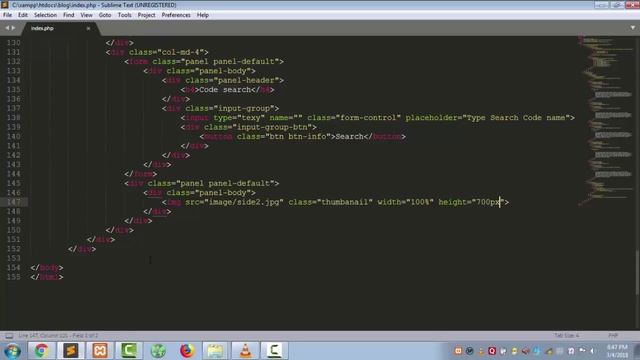640x360 pixels.
Task: Open the Goto menu
Action: click(x=105, y=15)
